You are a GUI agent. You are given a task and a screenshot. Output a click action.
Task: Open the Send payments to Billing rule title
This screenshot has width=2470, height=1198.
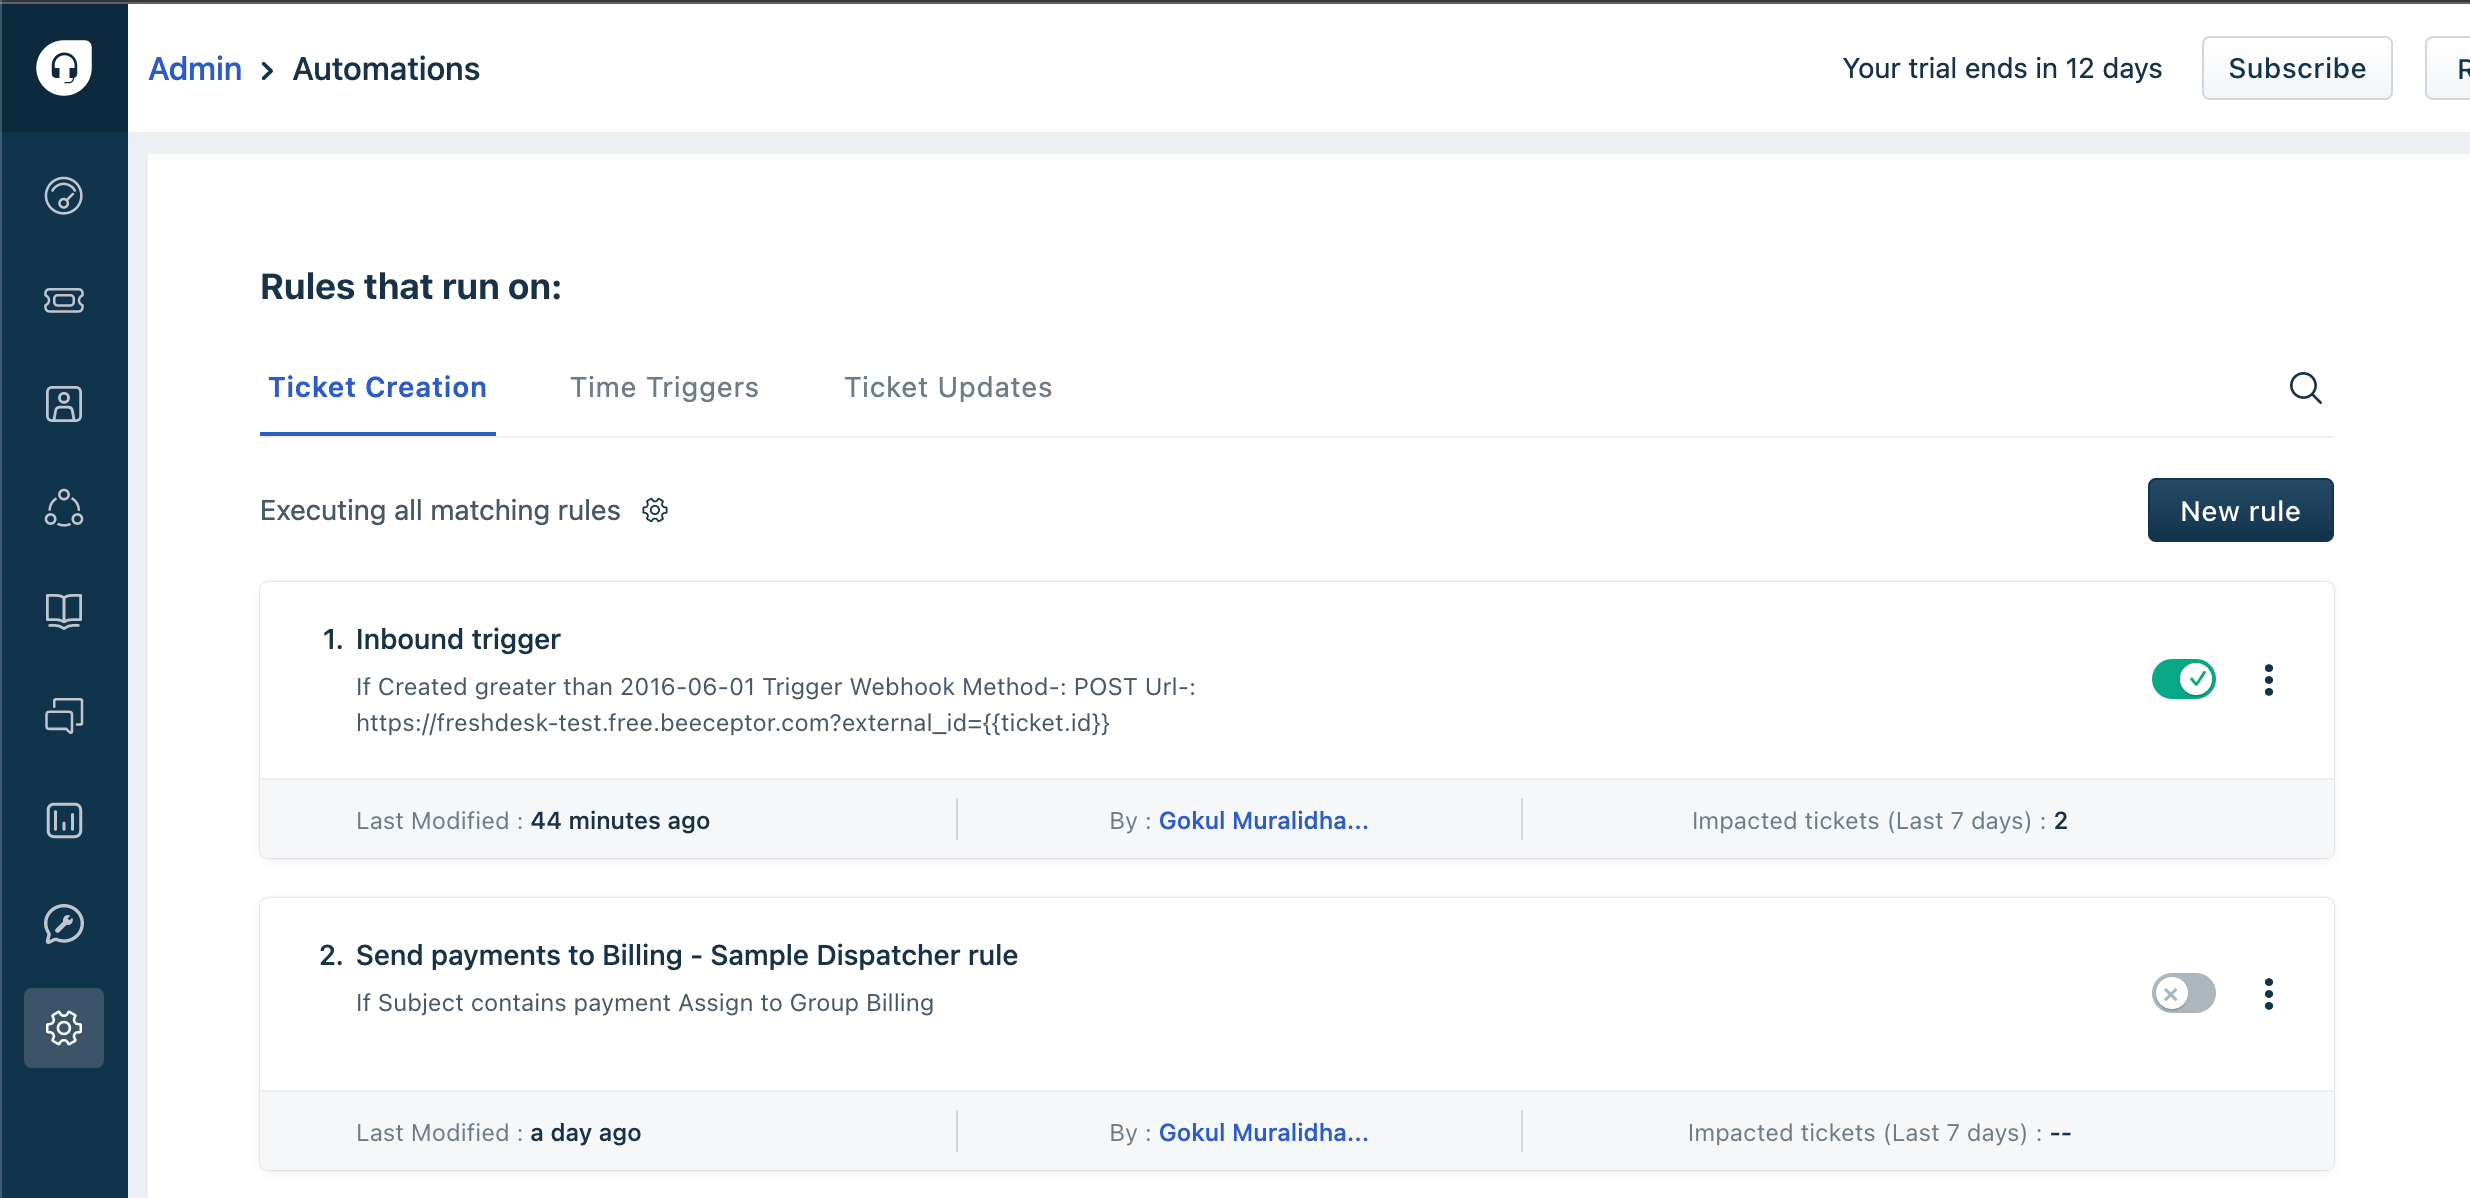click(687, 955)
